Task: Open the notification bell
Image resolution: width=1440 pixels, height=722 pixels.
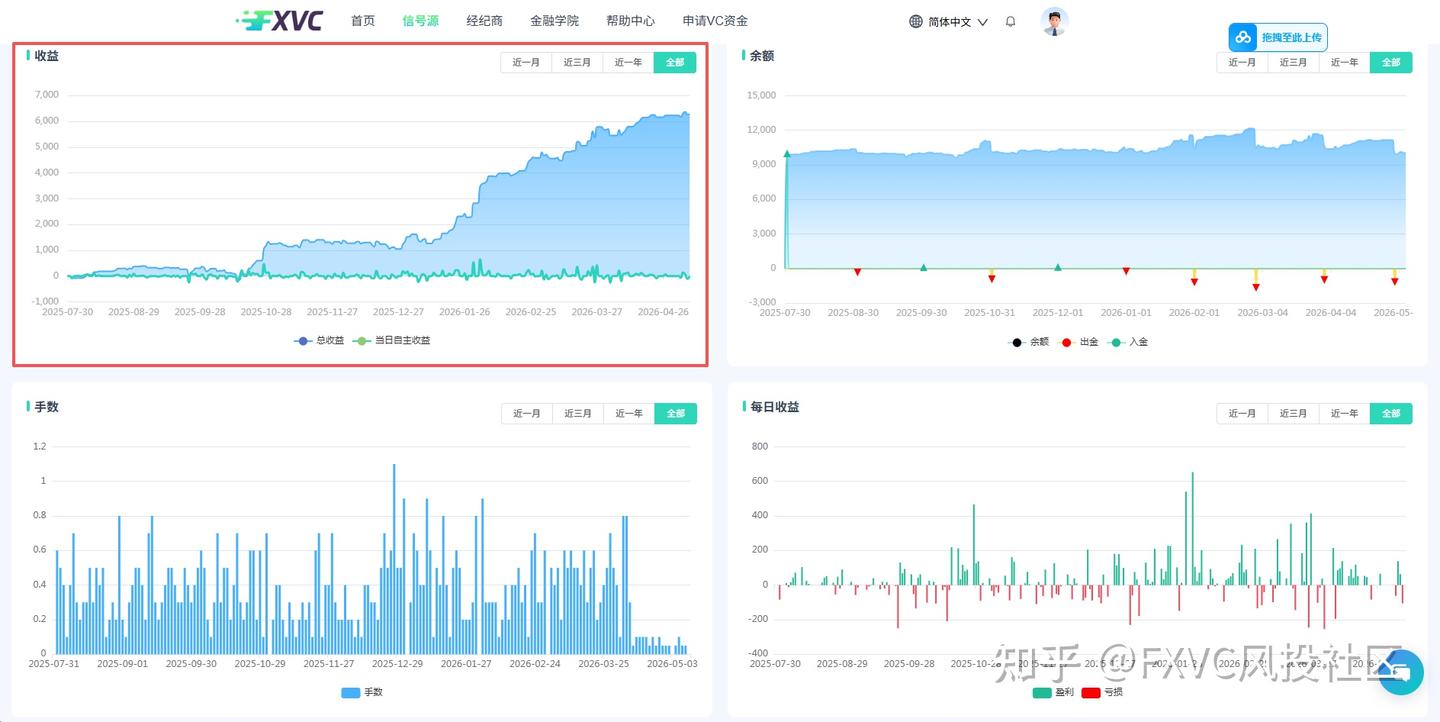Action: 1010,21
